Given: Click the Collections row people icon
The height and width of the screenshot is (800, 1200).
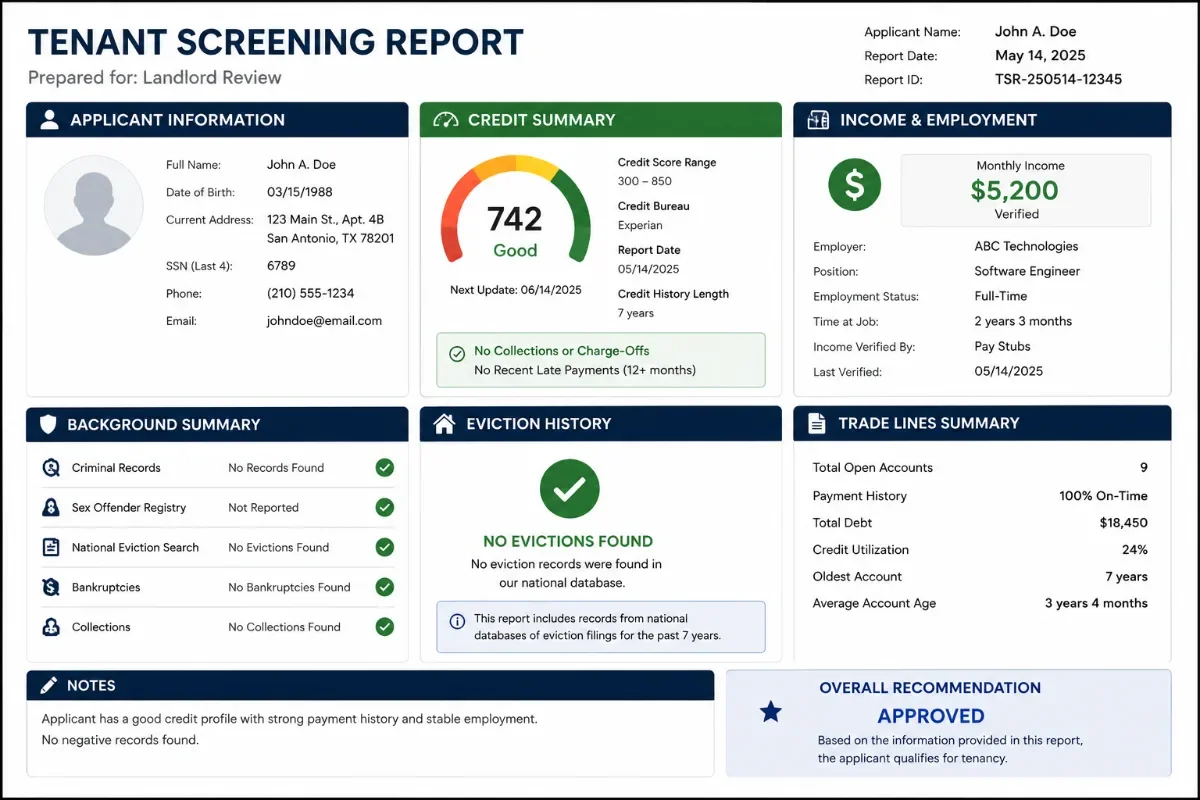Looking at the screenshot, I should (x=51, y=627).
